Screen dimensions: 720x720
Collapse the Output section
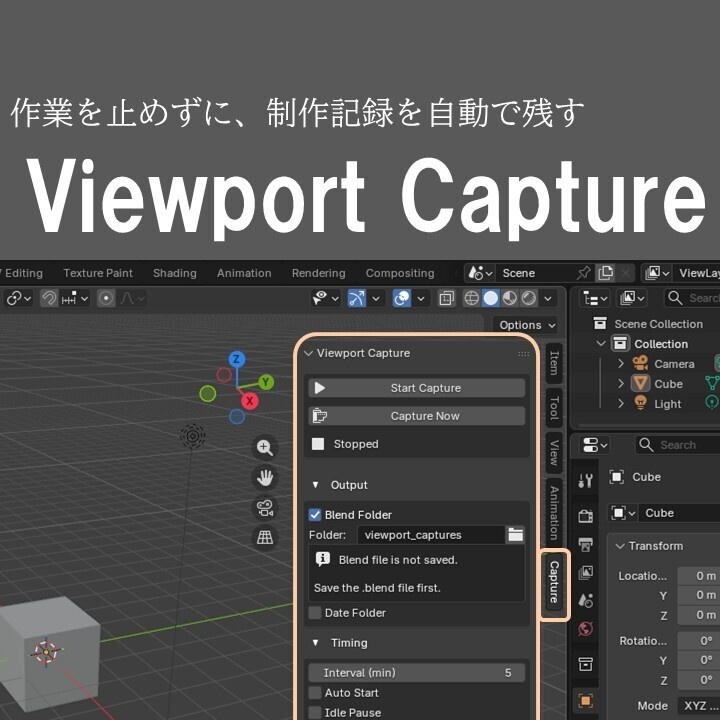(x=315, y=485)
